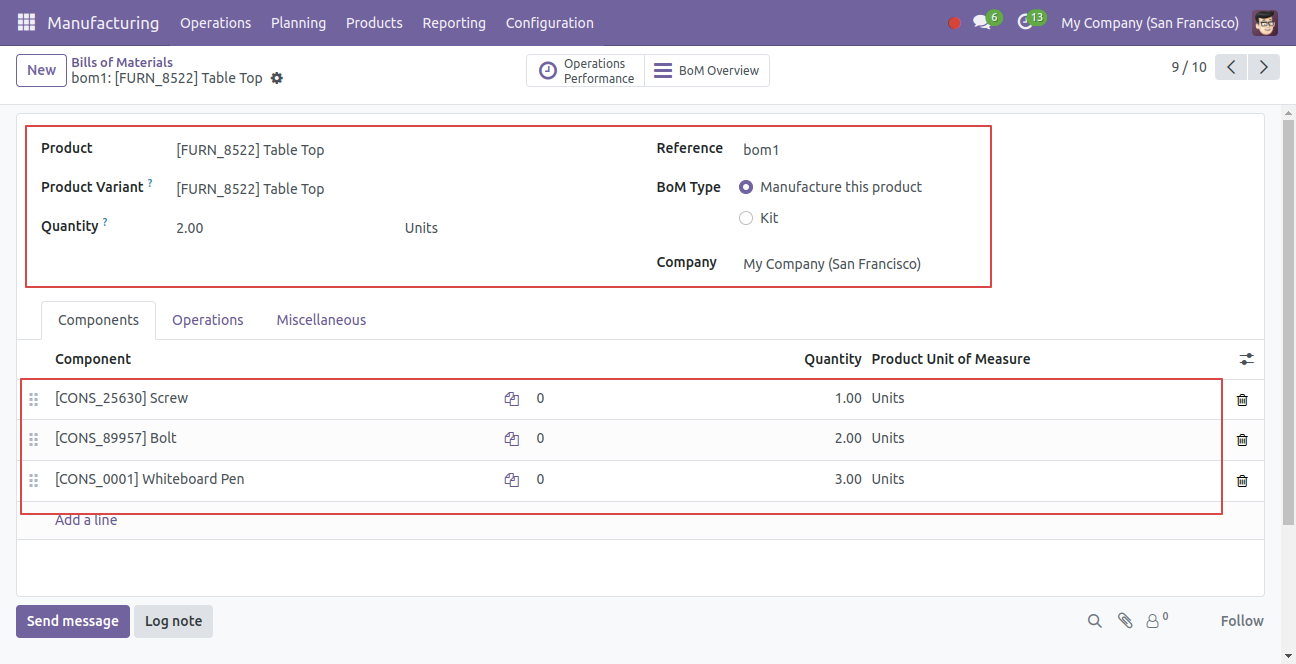Open the BoM actions gear icon
This screenshot has height=664, width=1296.
[x=277, y=78]
